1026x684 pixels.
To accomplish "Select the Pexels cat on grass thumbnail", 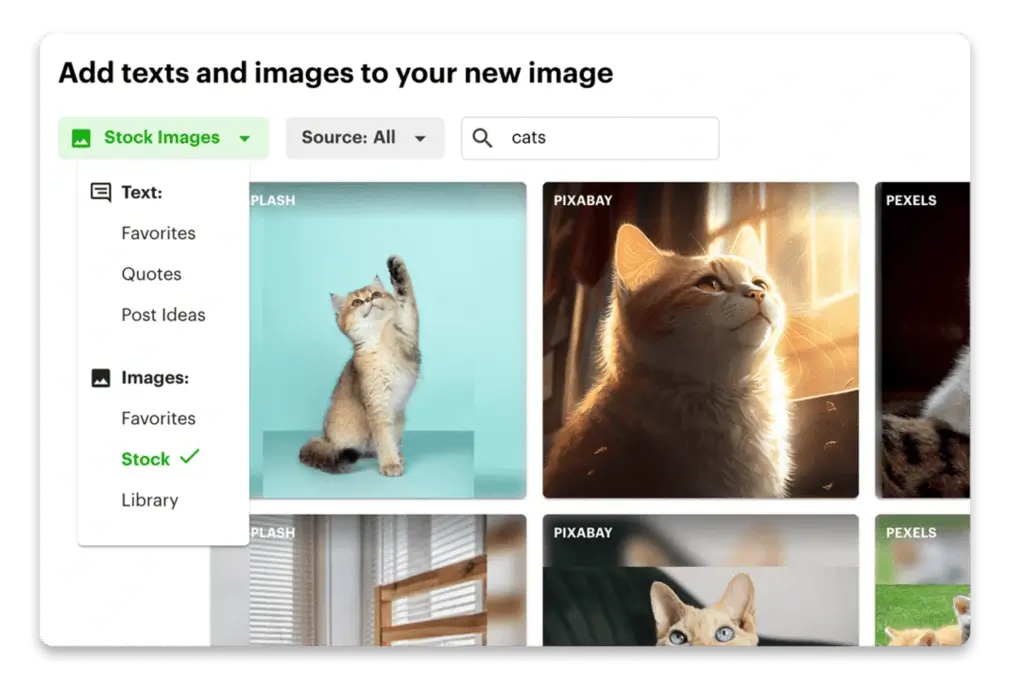I will click(x=923, y=580).
